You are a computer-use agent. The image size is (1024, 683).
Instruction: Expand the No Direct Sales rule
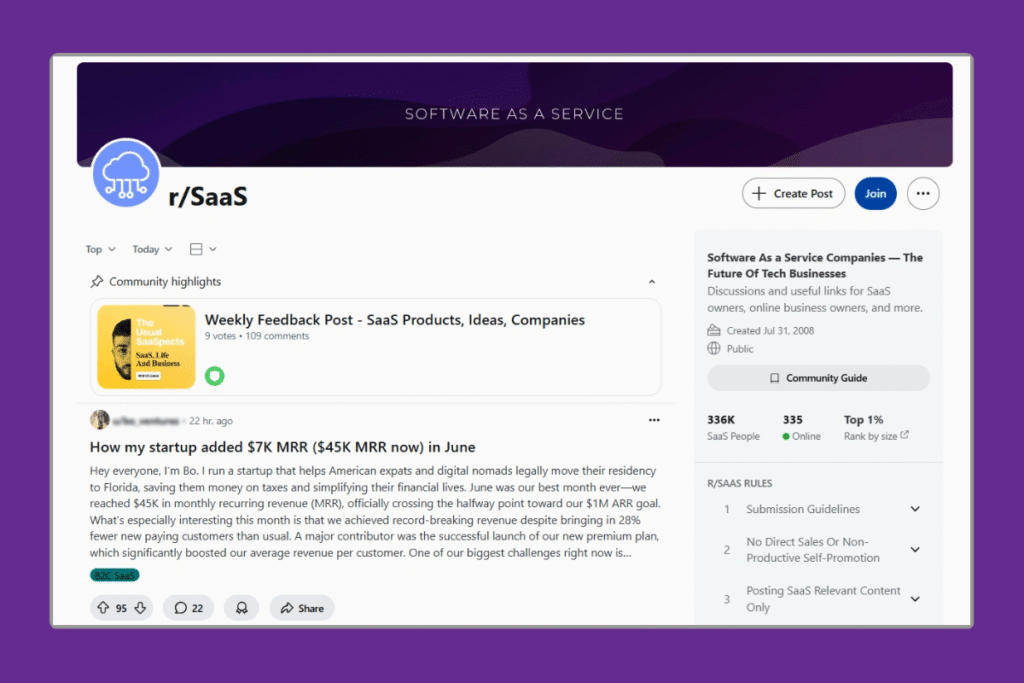[x=914, y=550]
